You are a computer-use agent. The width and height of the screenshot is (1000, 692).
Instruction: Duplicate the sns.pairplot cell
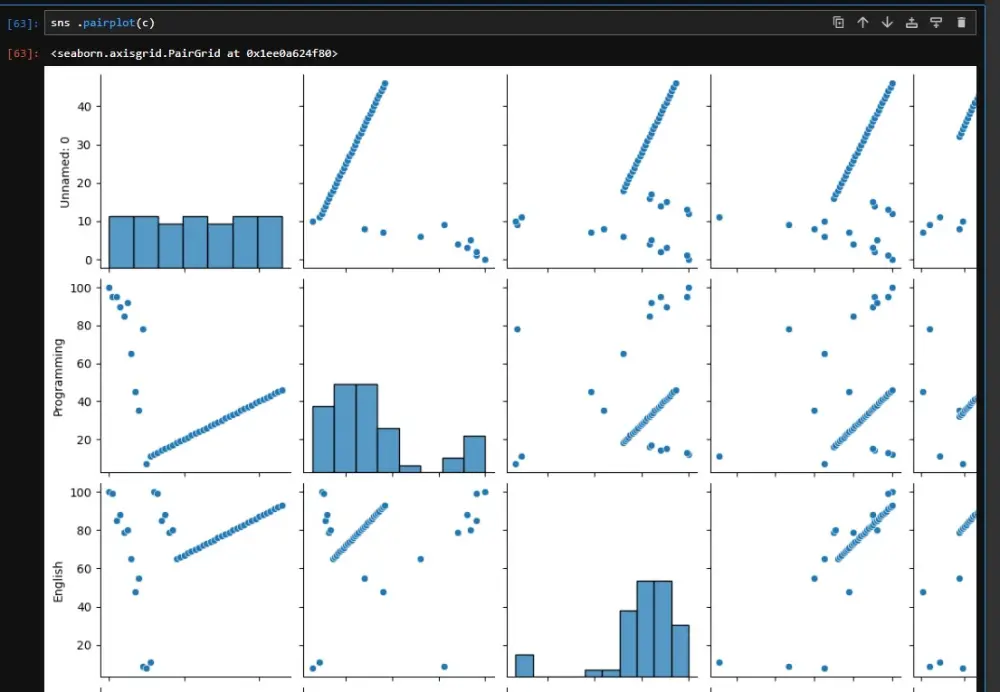pyautogui.click(x=838, y=22)
